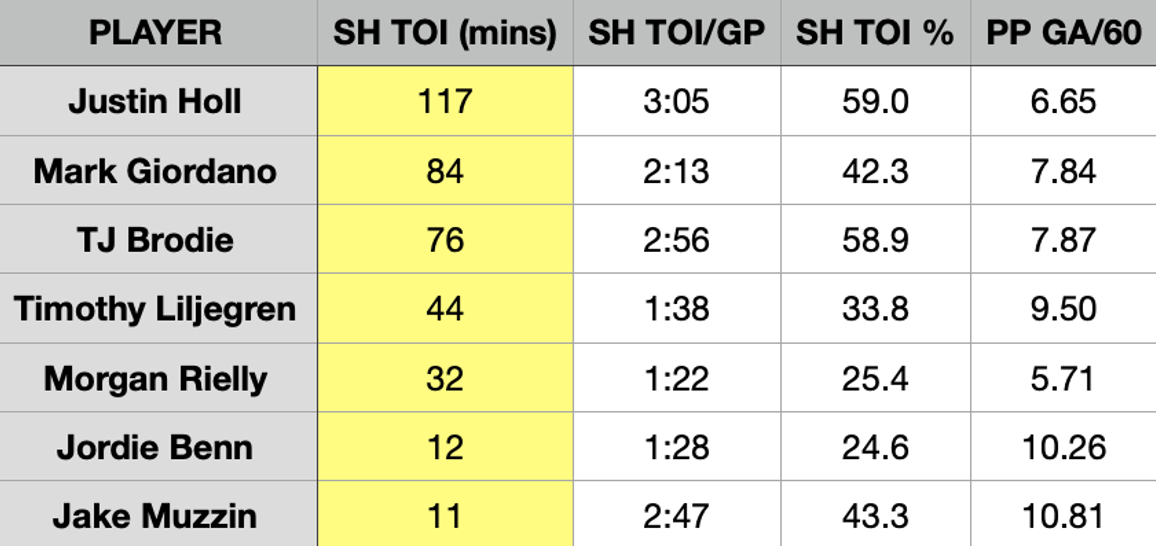Select the Jake Muzzin name cell
The width and height of the screenshot is (1156, 546).
click(x=155, y=516)
